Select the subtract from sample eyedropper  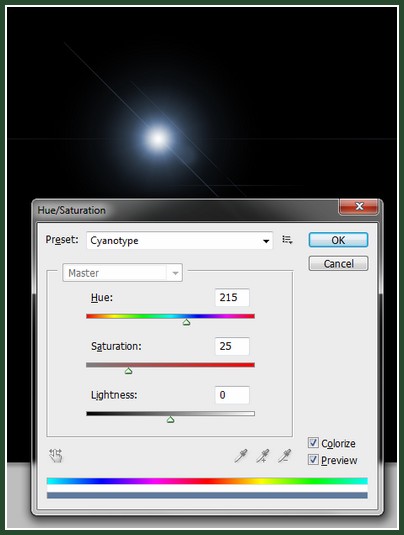coord(284,456)
